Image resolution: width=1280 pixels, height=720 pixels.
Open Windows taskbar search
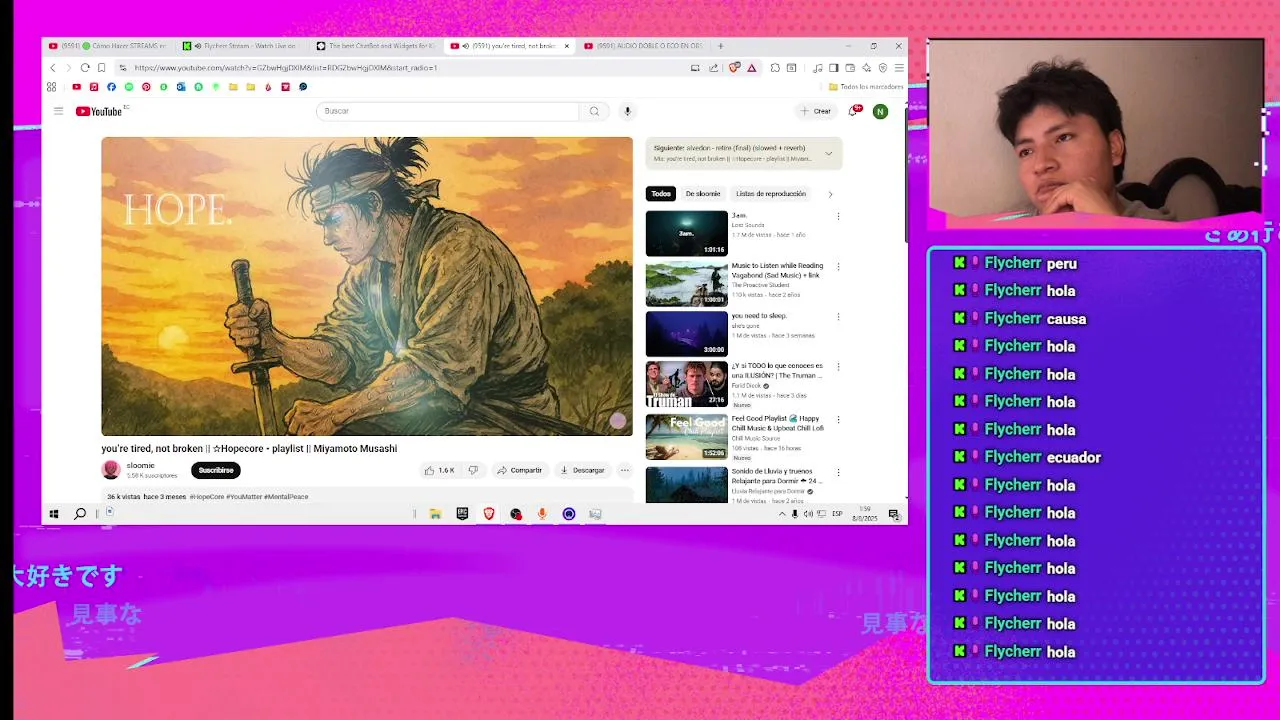tap(80, 514)
